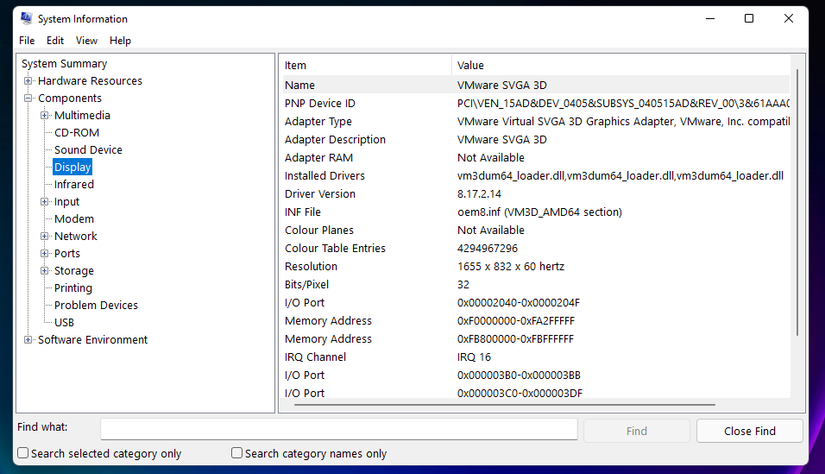The image size is (825, 474).
Task: Select the IRQ Channel row
Action: [x=536, y=357]
